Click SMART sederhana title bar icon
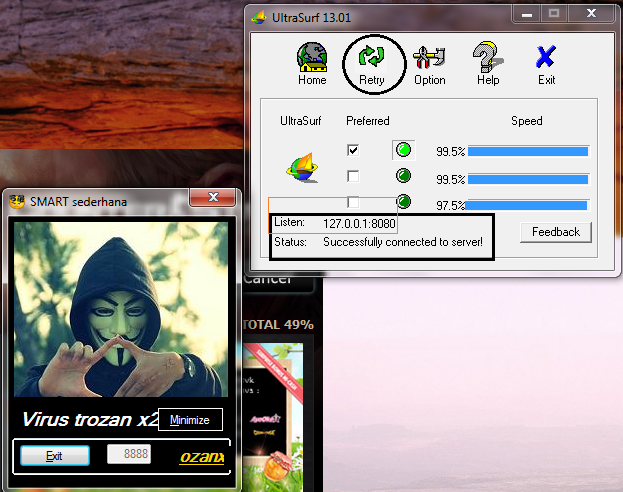The width and height of the screenshot is (623, 492). coord(17,201)
